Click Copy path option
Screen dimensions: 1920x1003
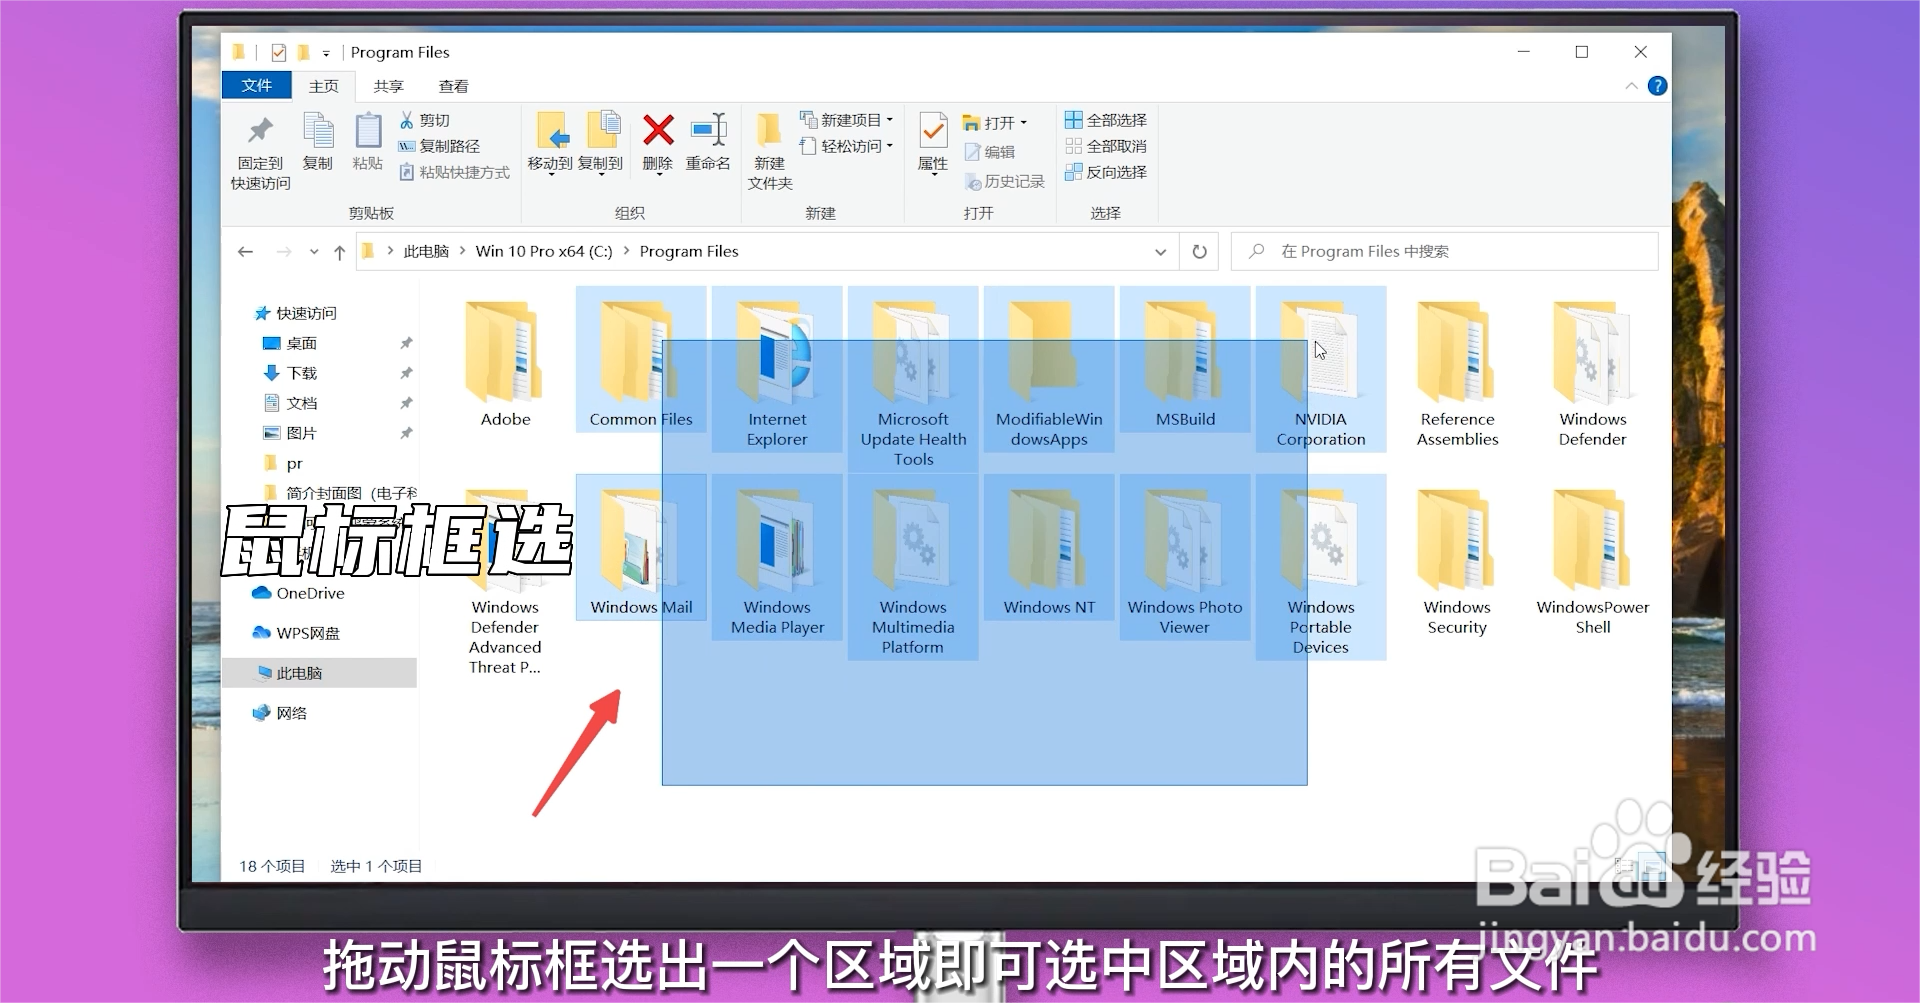pos(439,147)
